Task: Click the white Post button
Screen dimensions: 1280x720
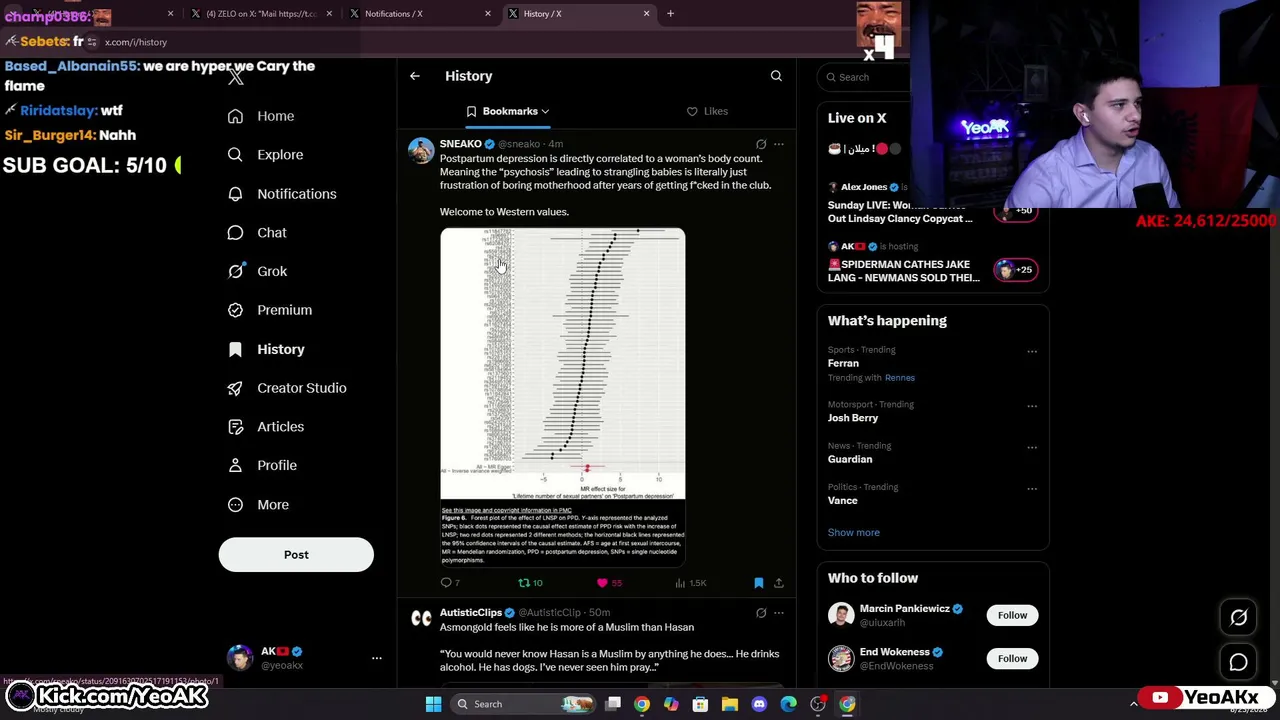Action: [296, 555]
